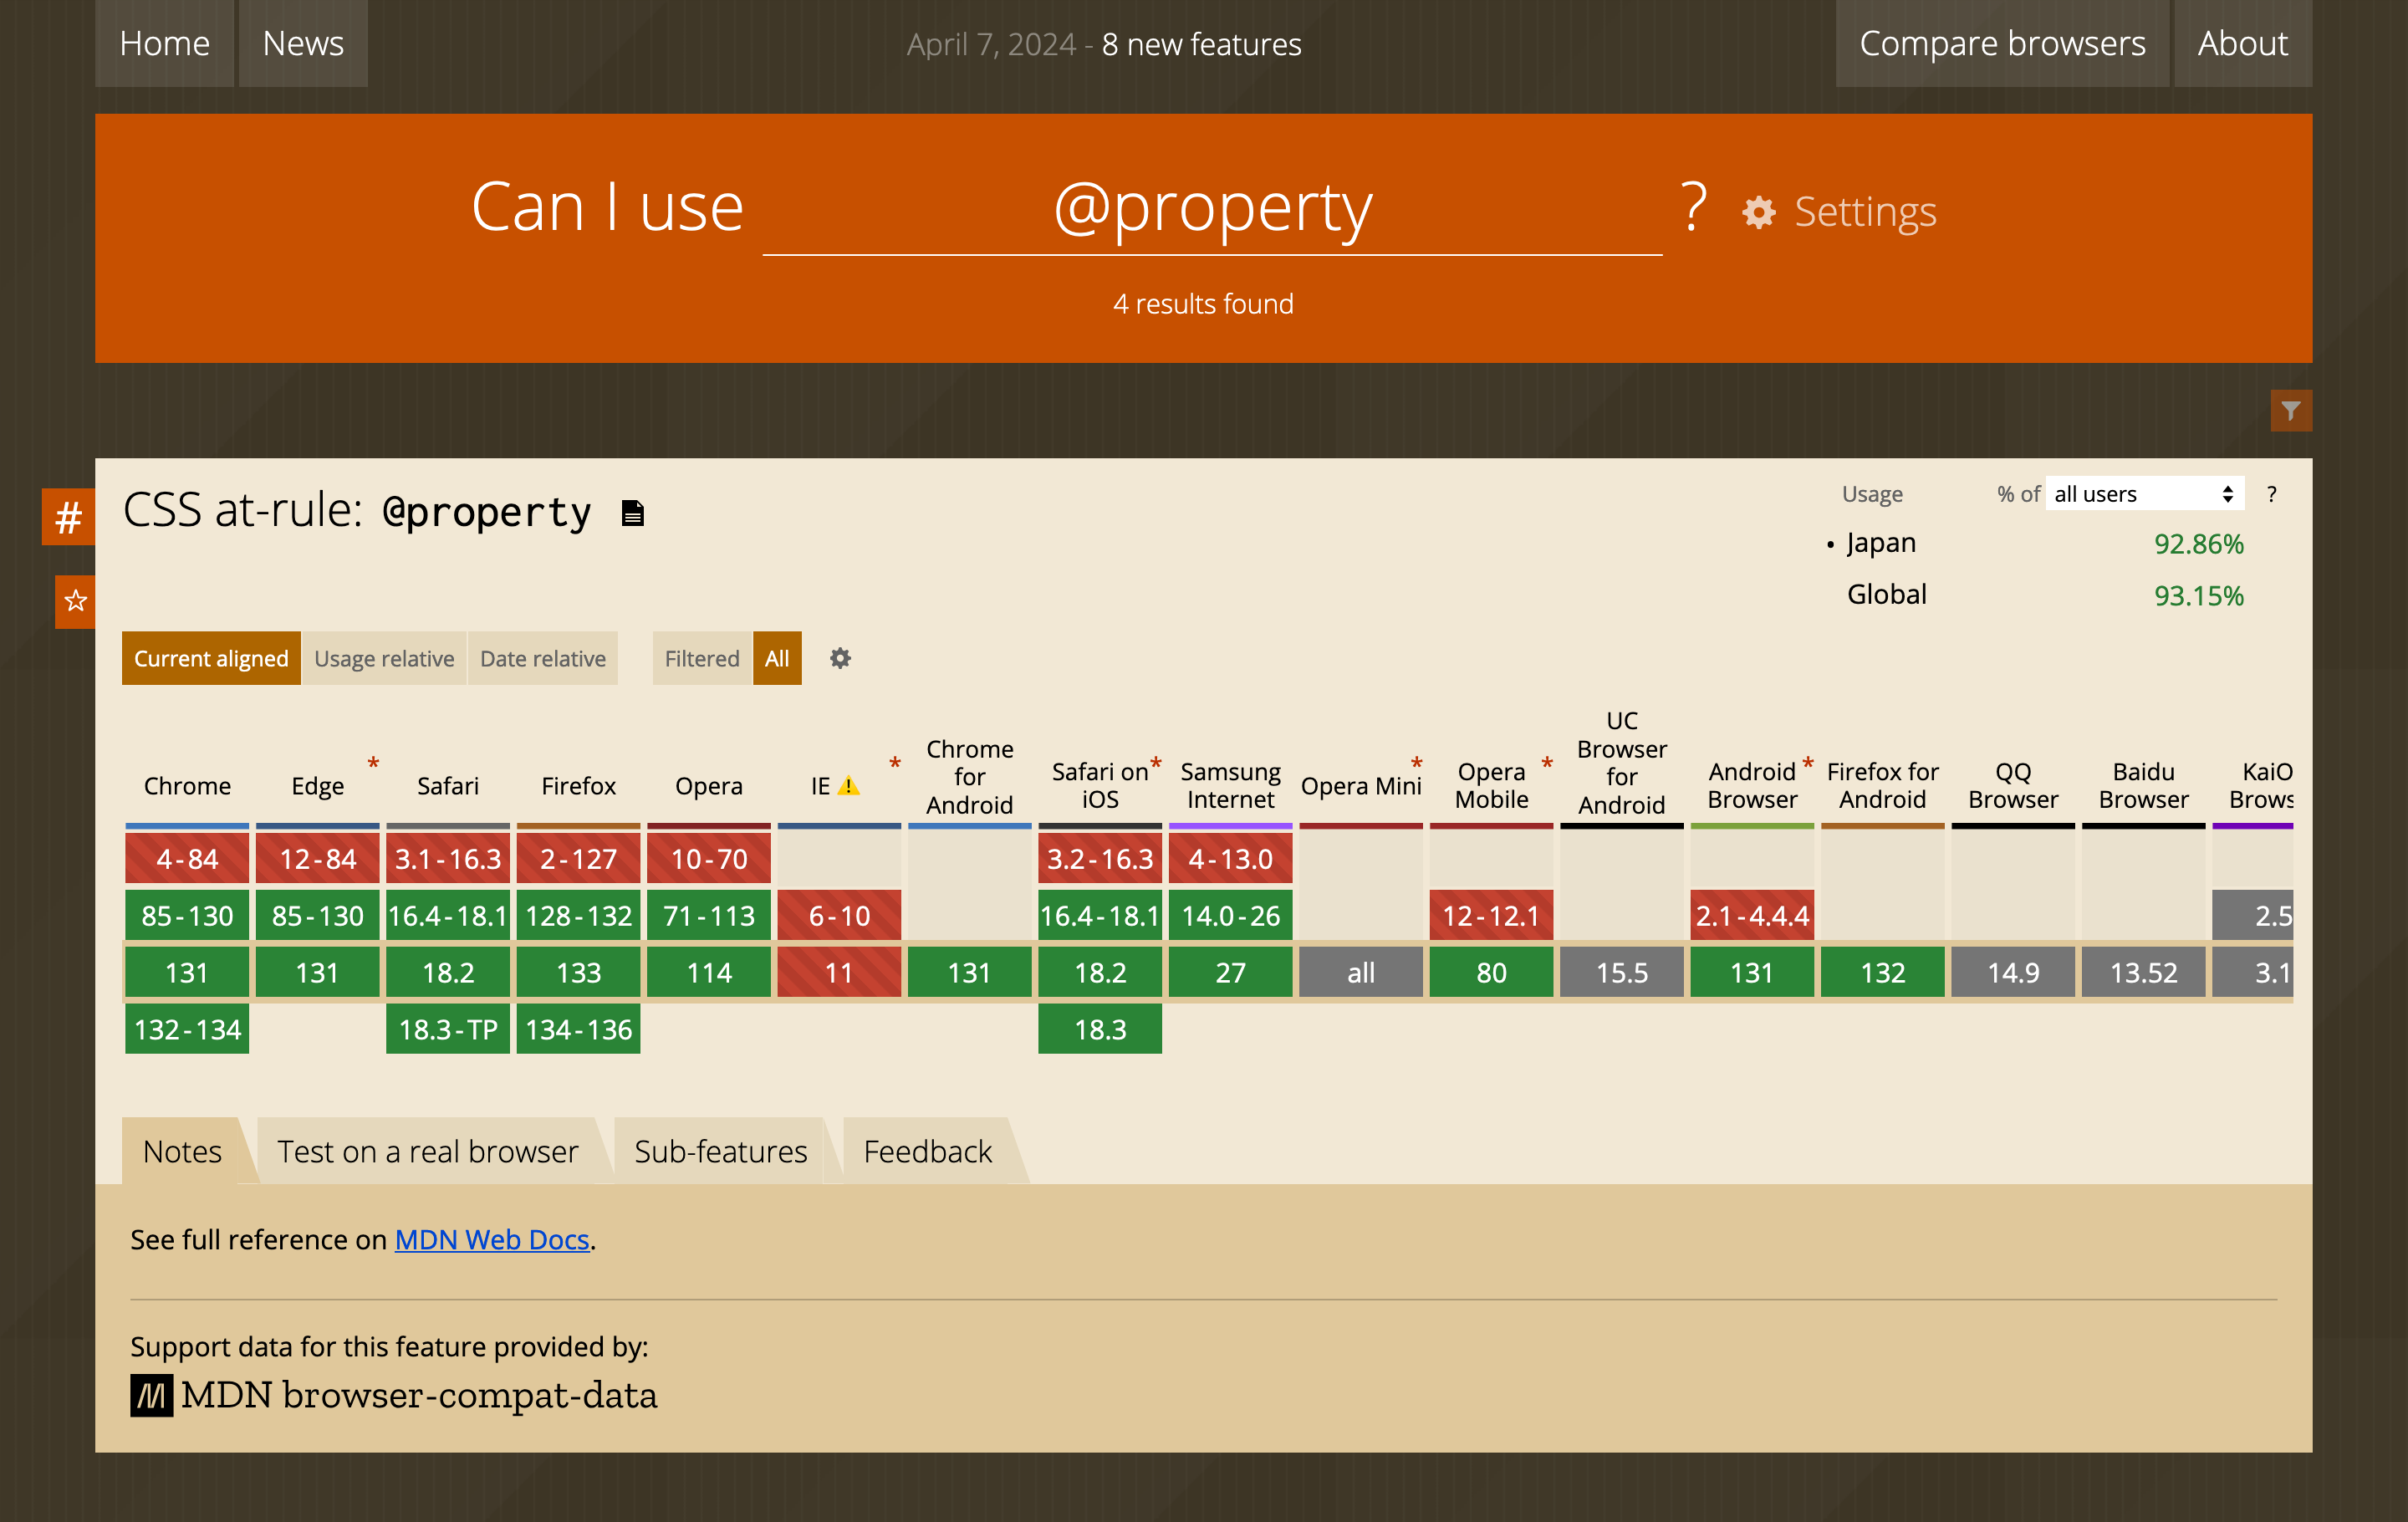Open the News nav item
This screenshot has width=2408, height=1522.
pyautogui.click(x=303, y=43)
